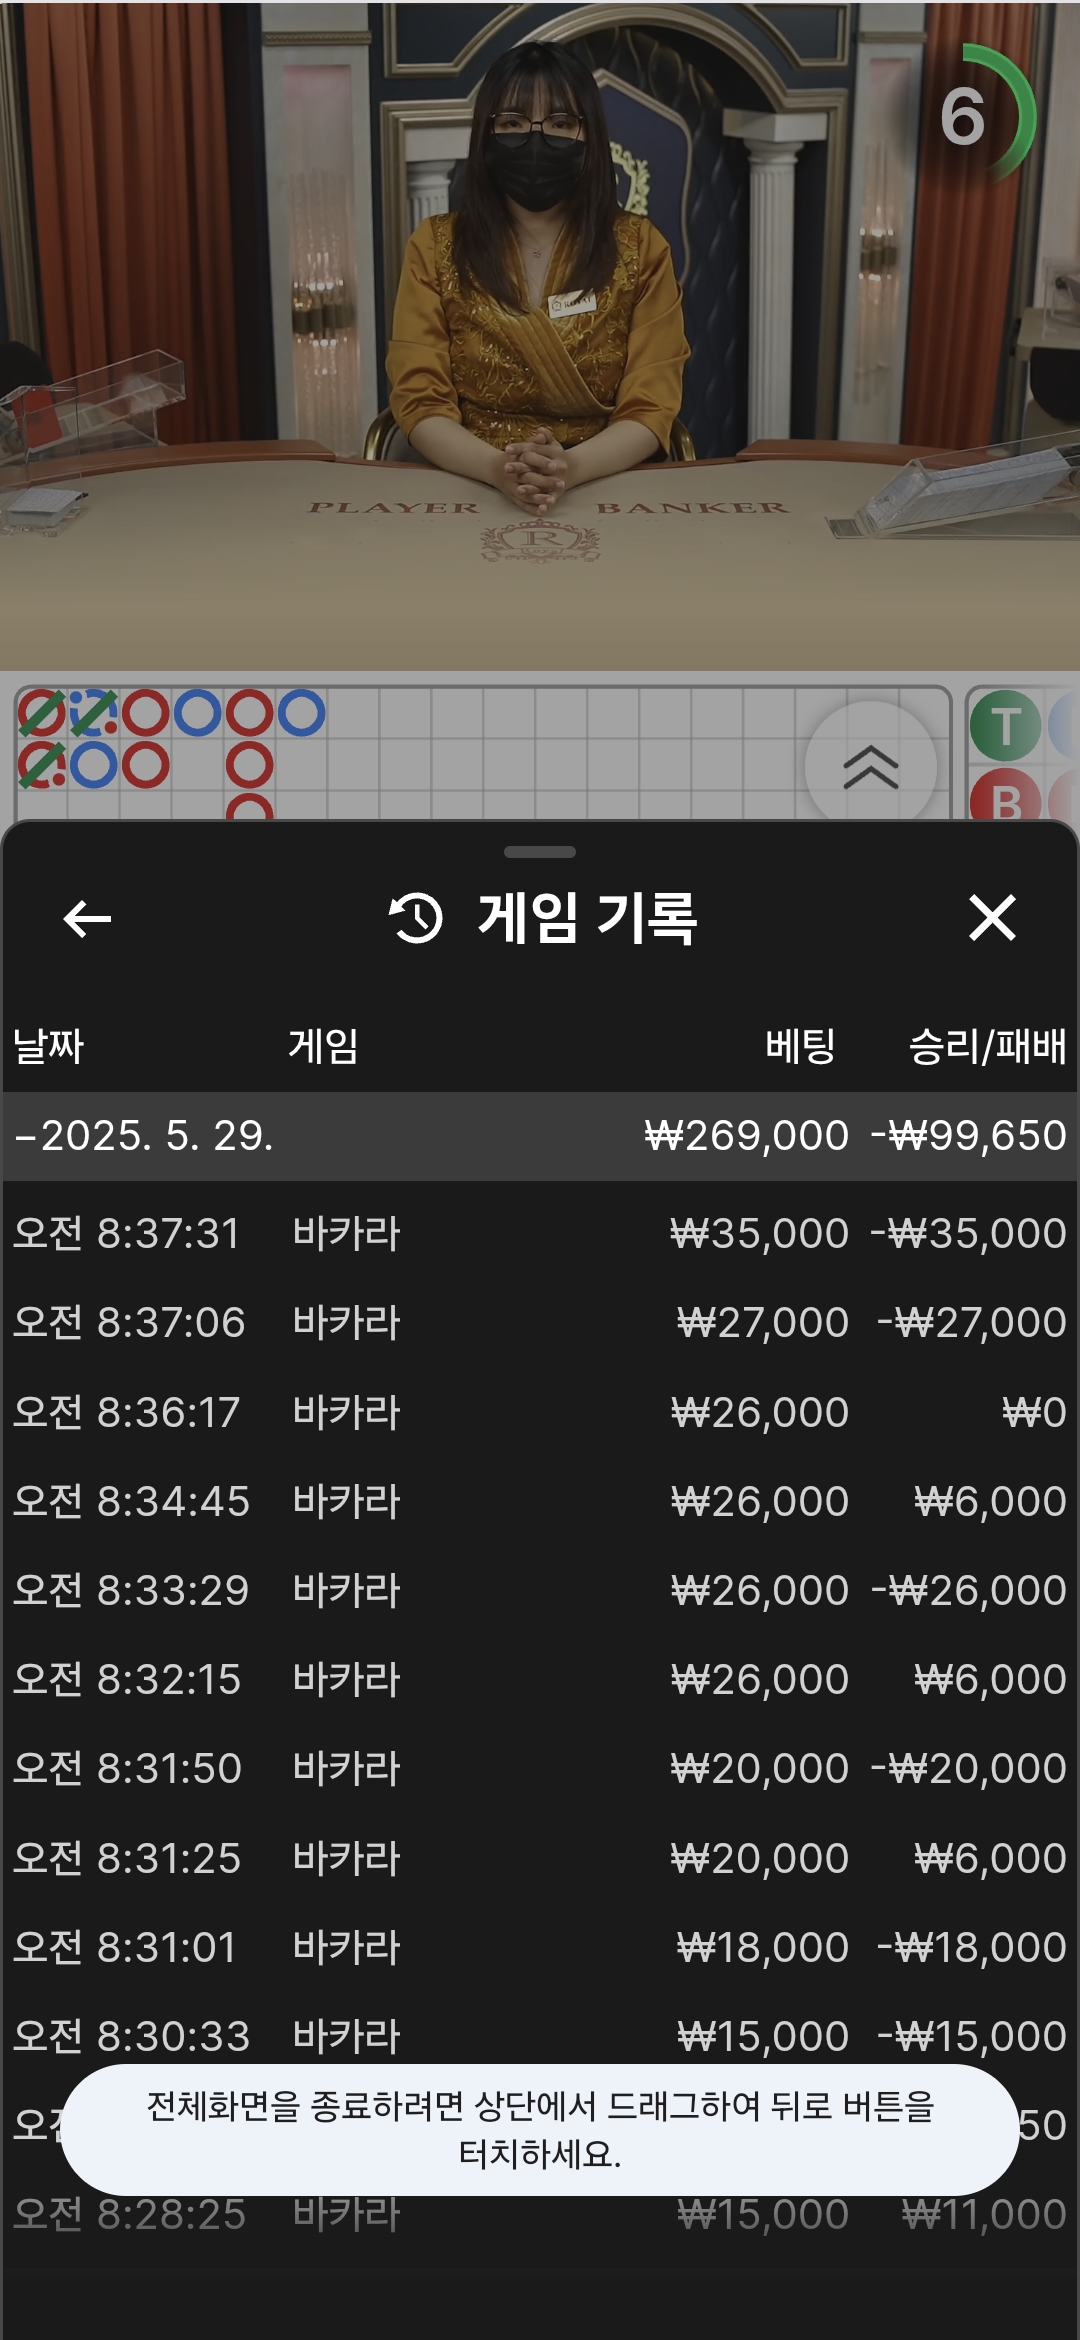Tap the history clock icon
The width and height of the screenshot is (1080, 2340).
[x=416, y=918]
